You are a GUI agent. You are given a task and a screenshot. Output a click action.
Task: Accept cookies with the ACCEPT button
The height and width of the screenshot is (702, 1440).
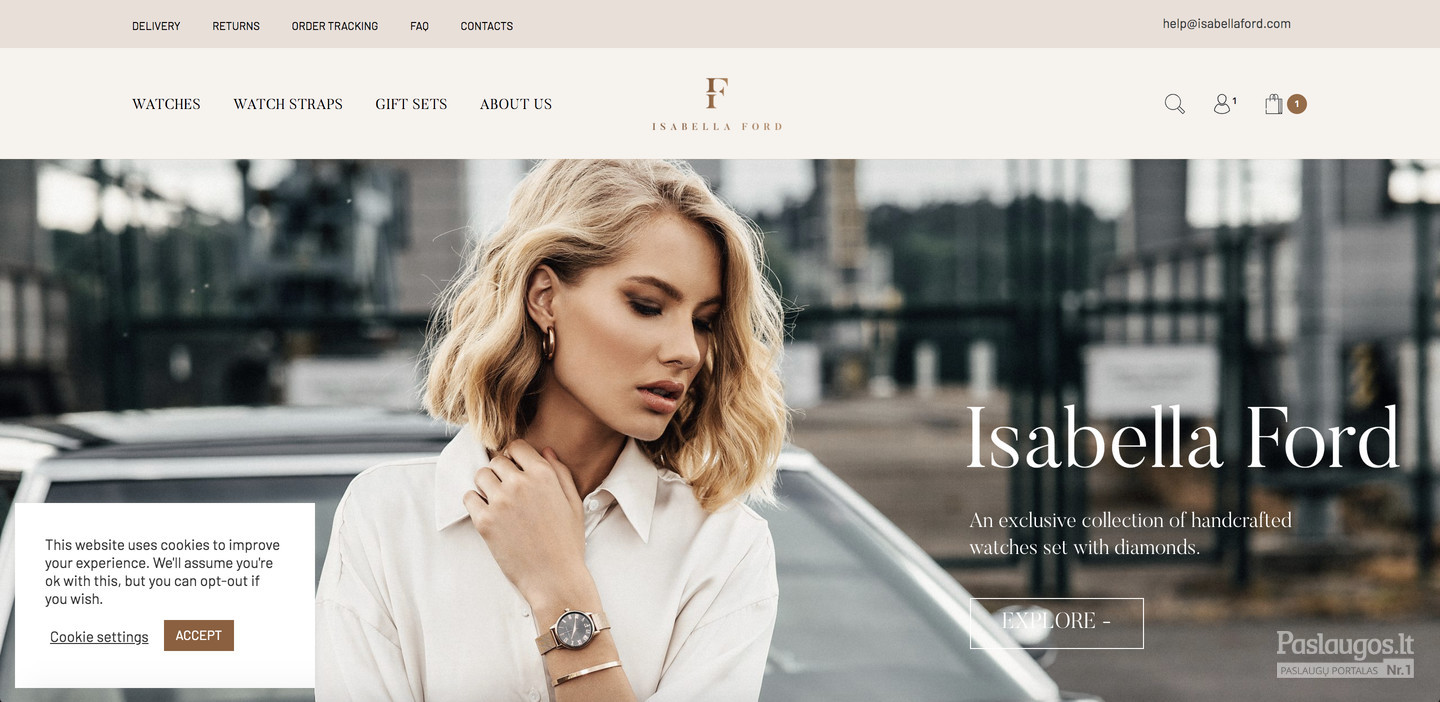click(199, 635)
